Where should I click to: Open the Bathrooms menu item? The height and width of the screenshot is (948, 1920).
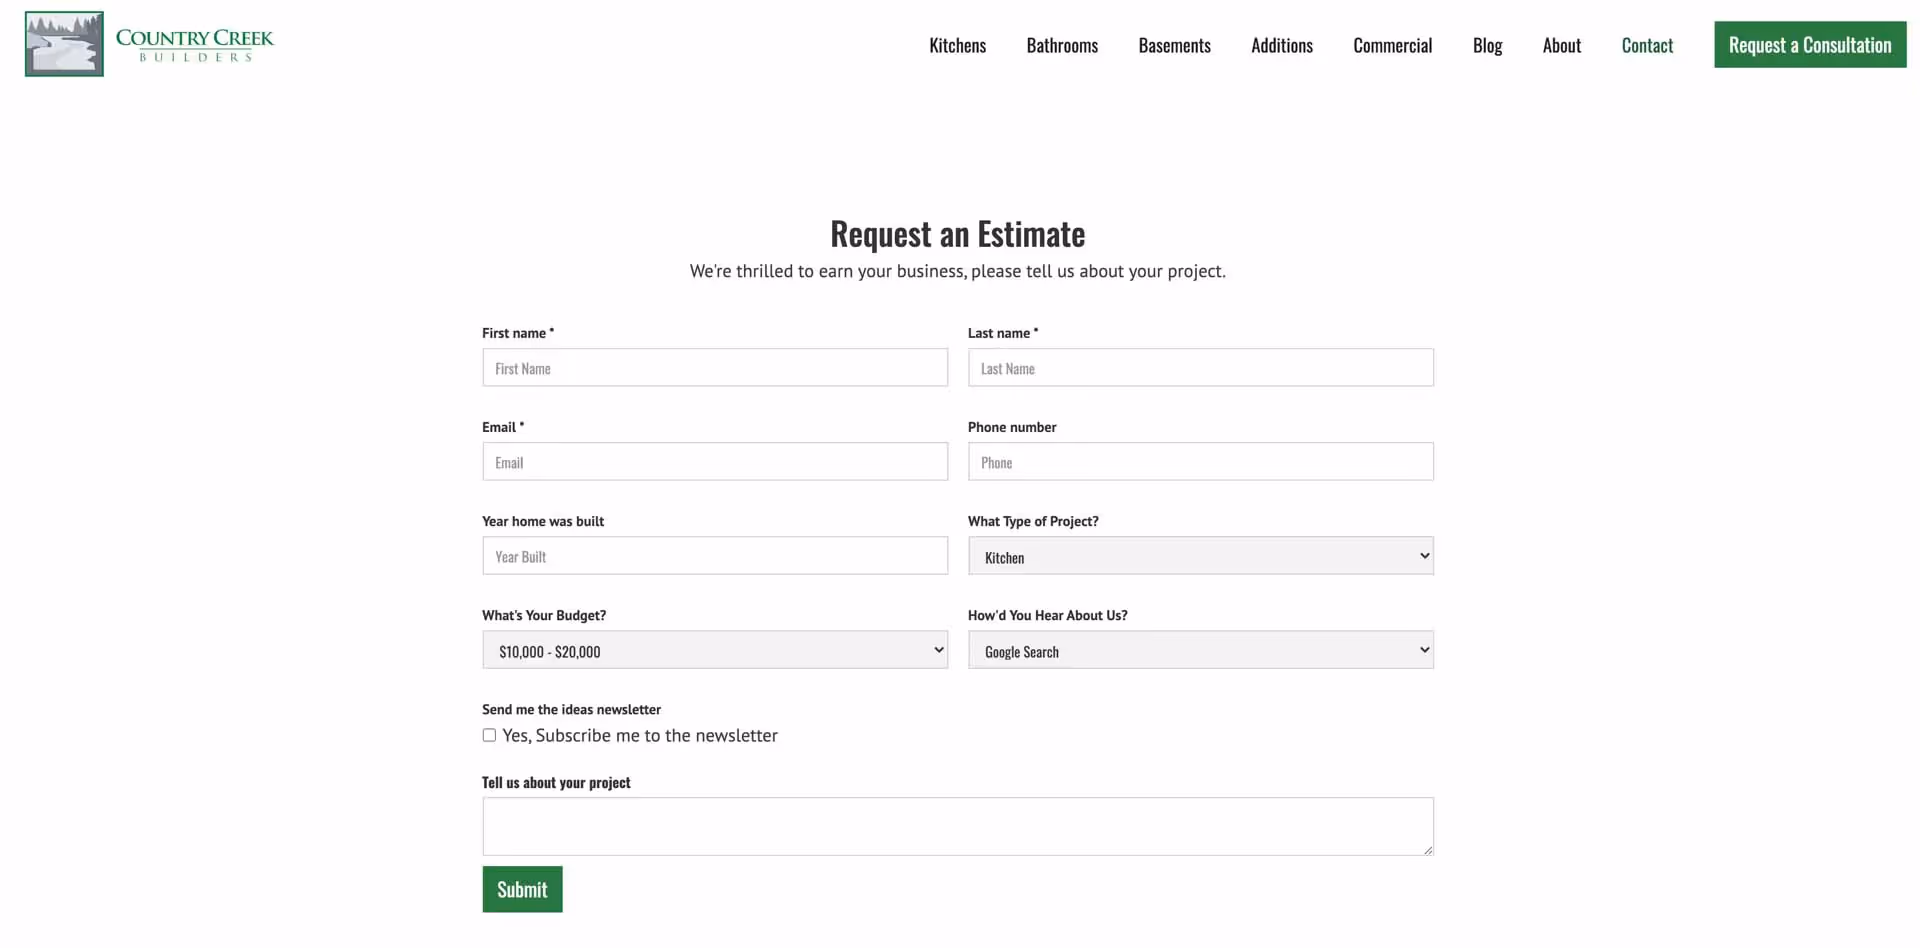pyautogui.click(x=1062, y=45)
